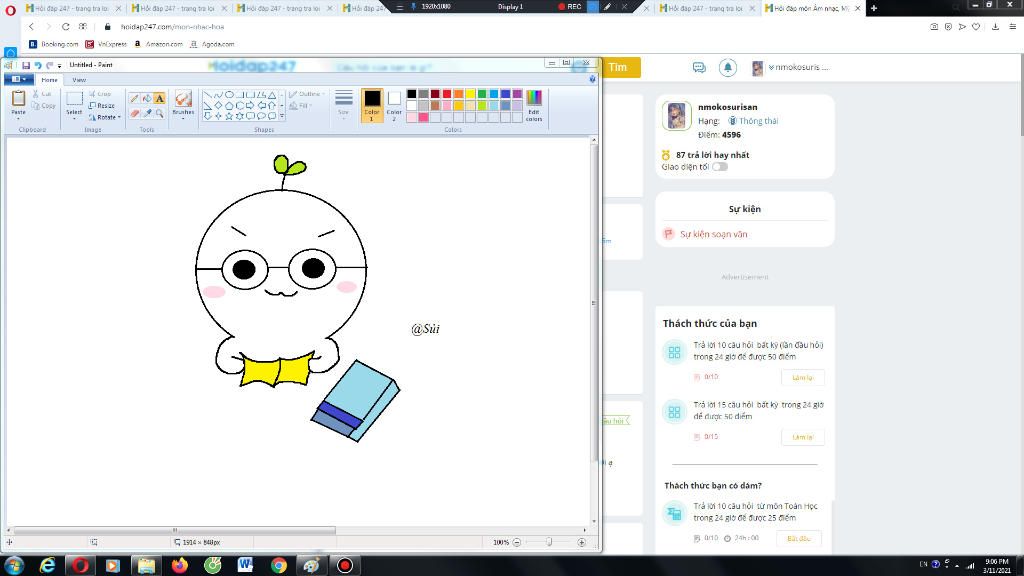Open Firefox from the taskbar
Screen dimensions: 1024x576
tap(179, 565)
